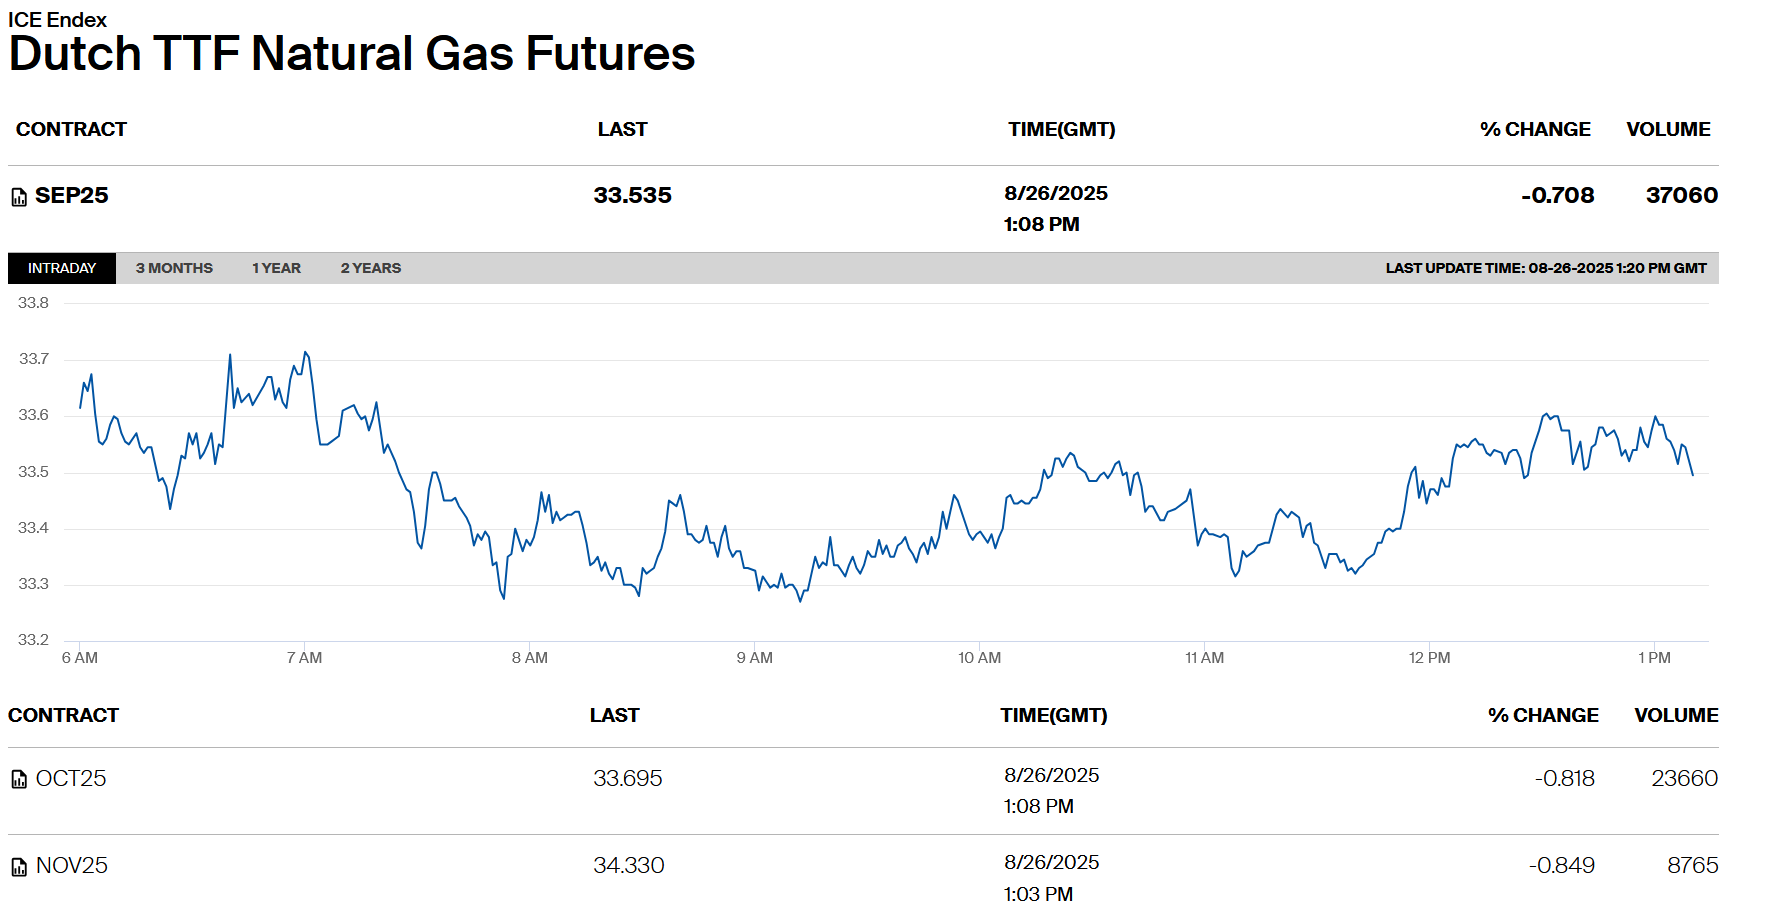Click the NOV25 last price 34.330
This screenshot has height=917, width=1766.
[x=628, y=866]
